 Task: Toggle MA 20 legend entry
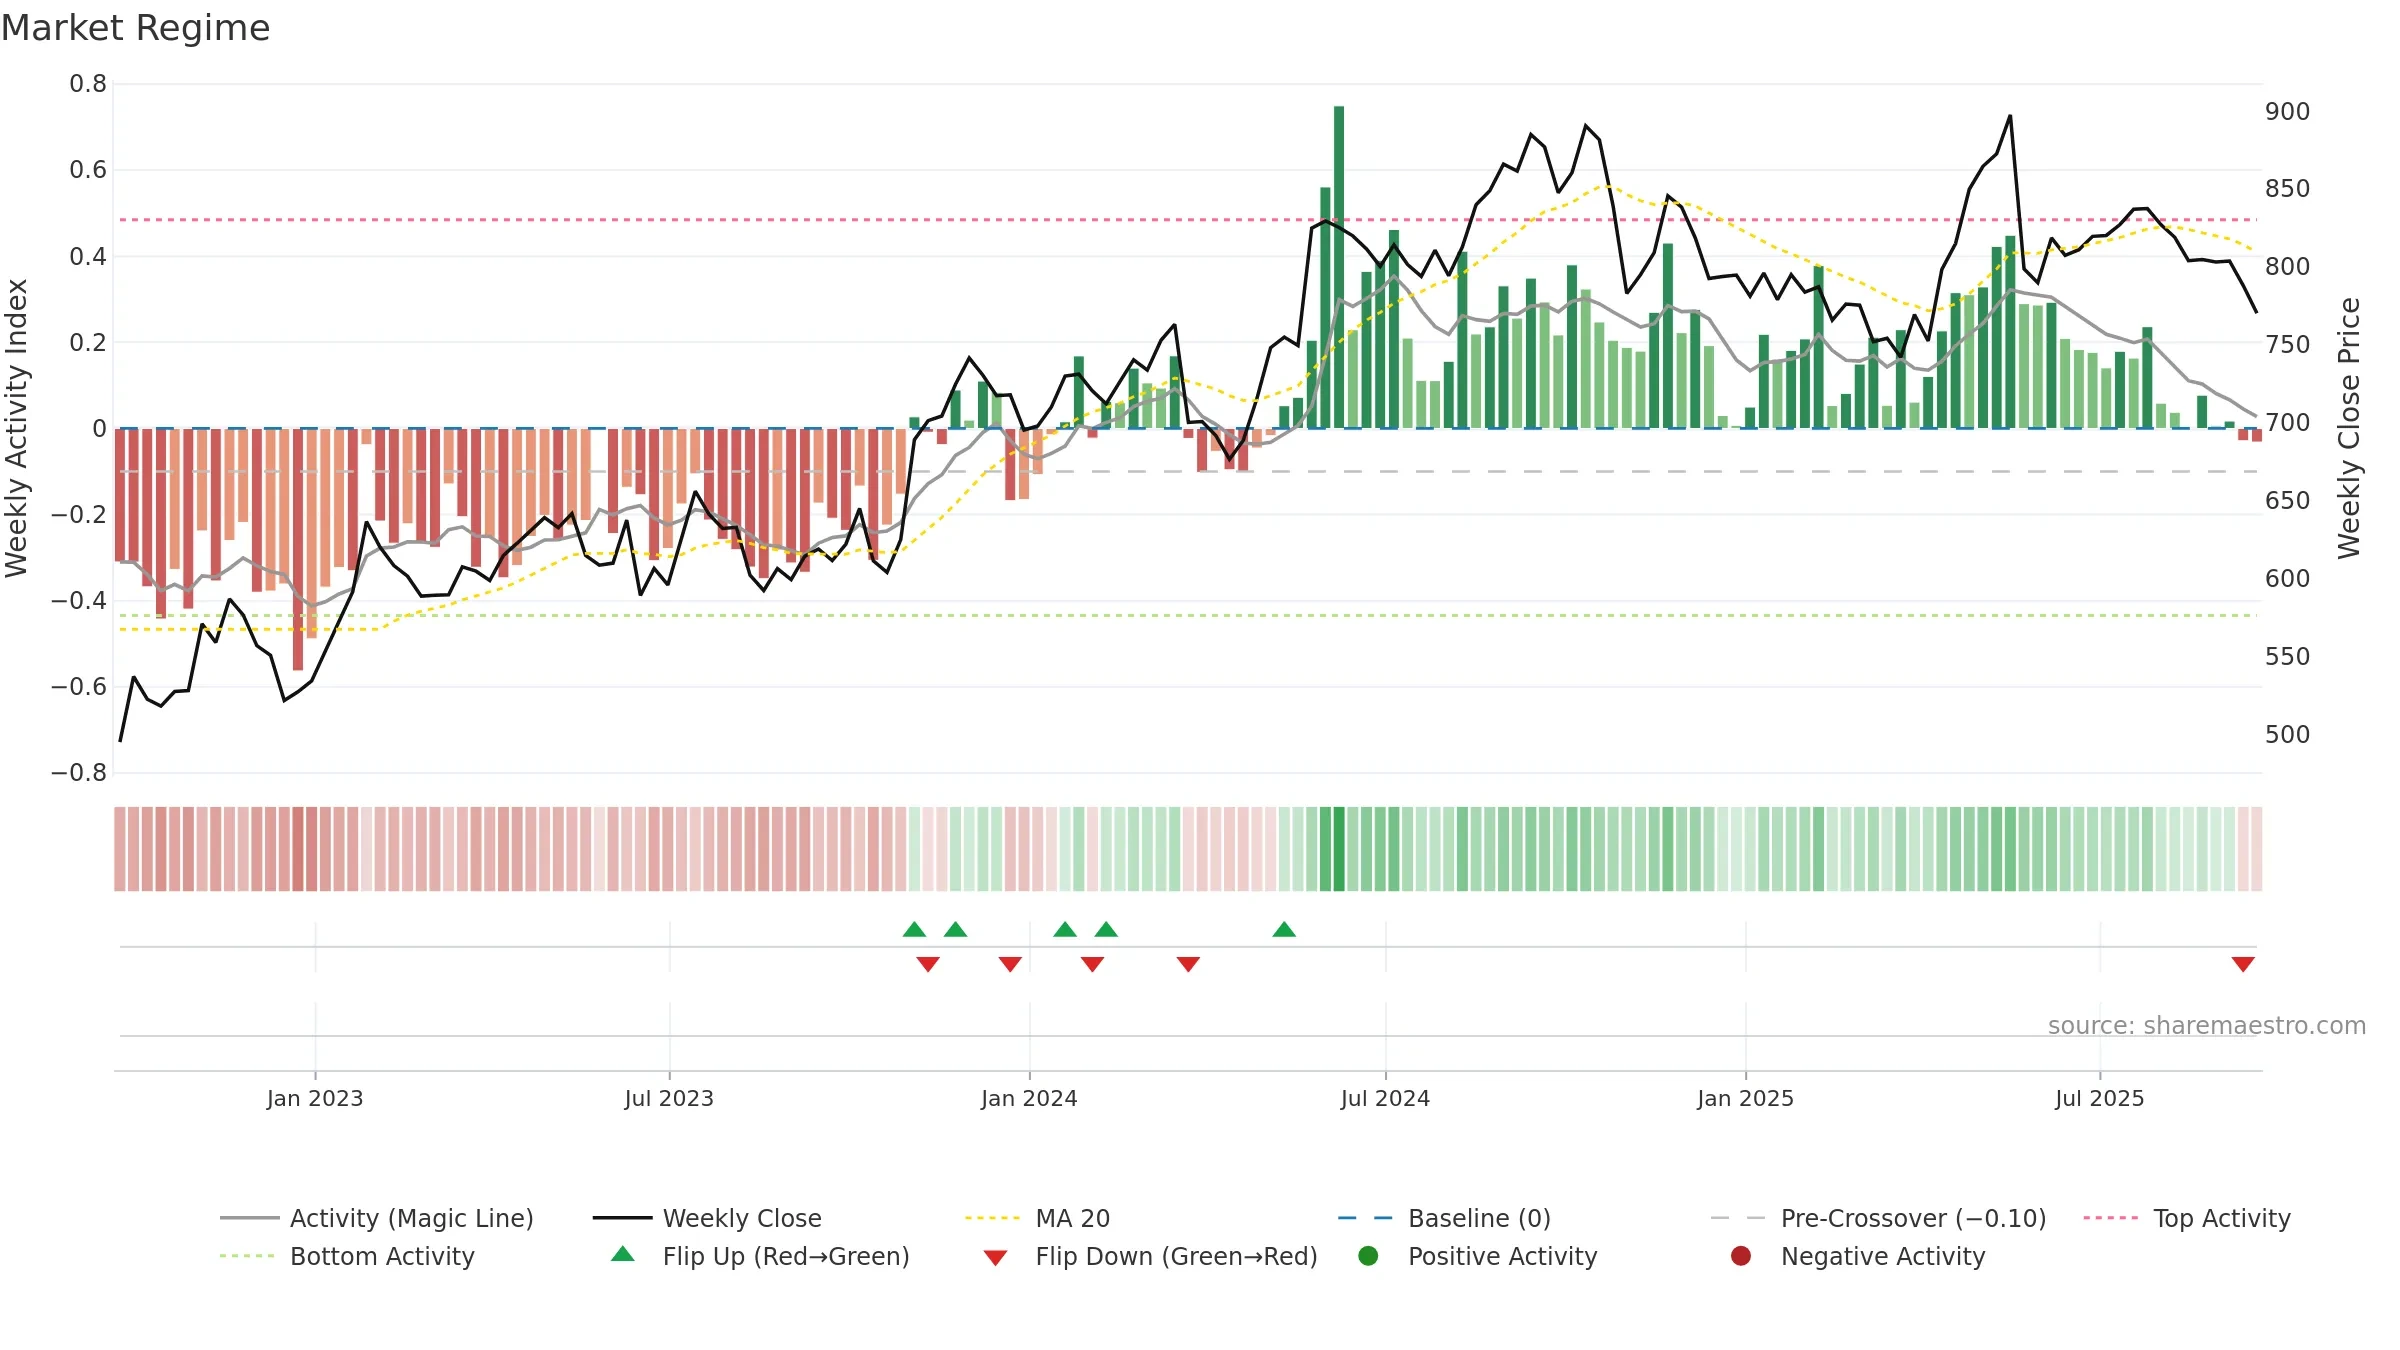click(1037, 1218)
